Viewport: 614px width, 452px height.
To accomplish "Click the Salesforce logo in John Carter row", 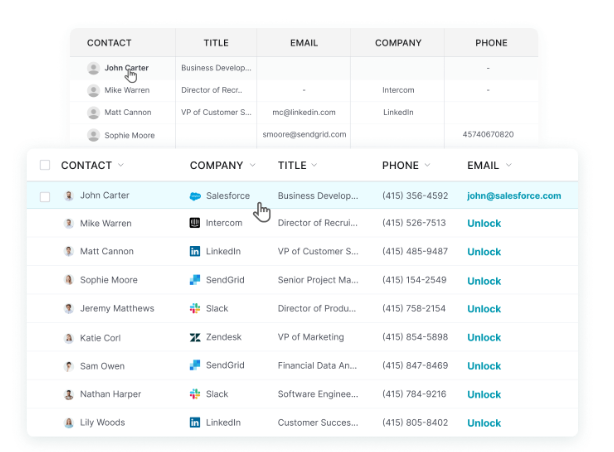I will (x=195, y=196).
